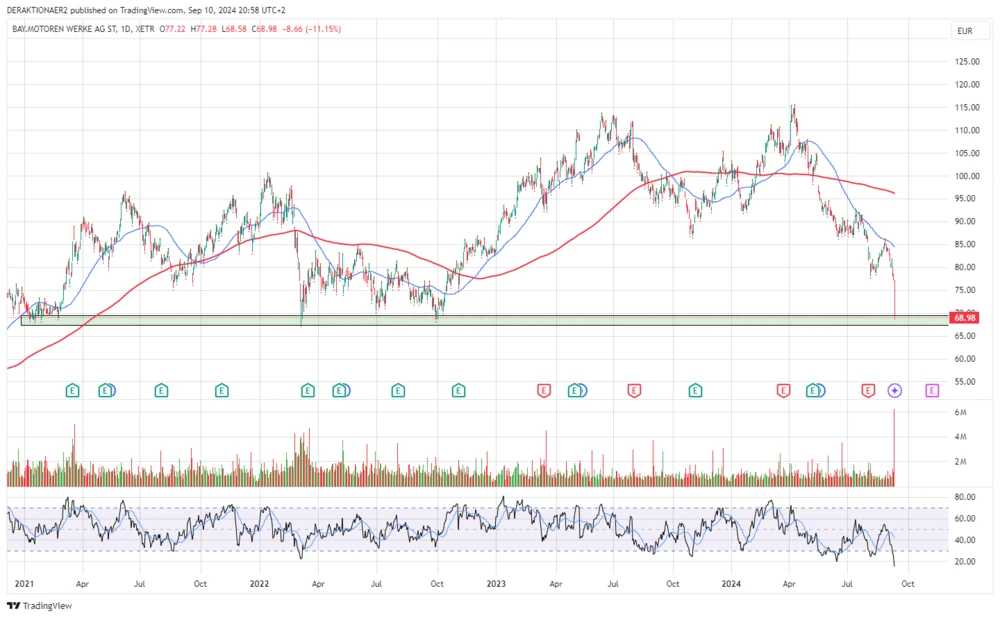The width and height of the screenshot is (1000, 618).
Task: Click the red 68.98 price label
Action: (x=966, y=317)
